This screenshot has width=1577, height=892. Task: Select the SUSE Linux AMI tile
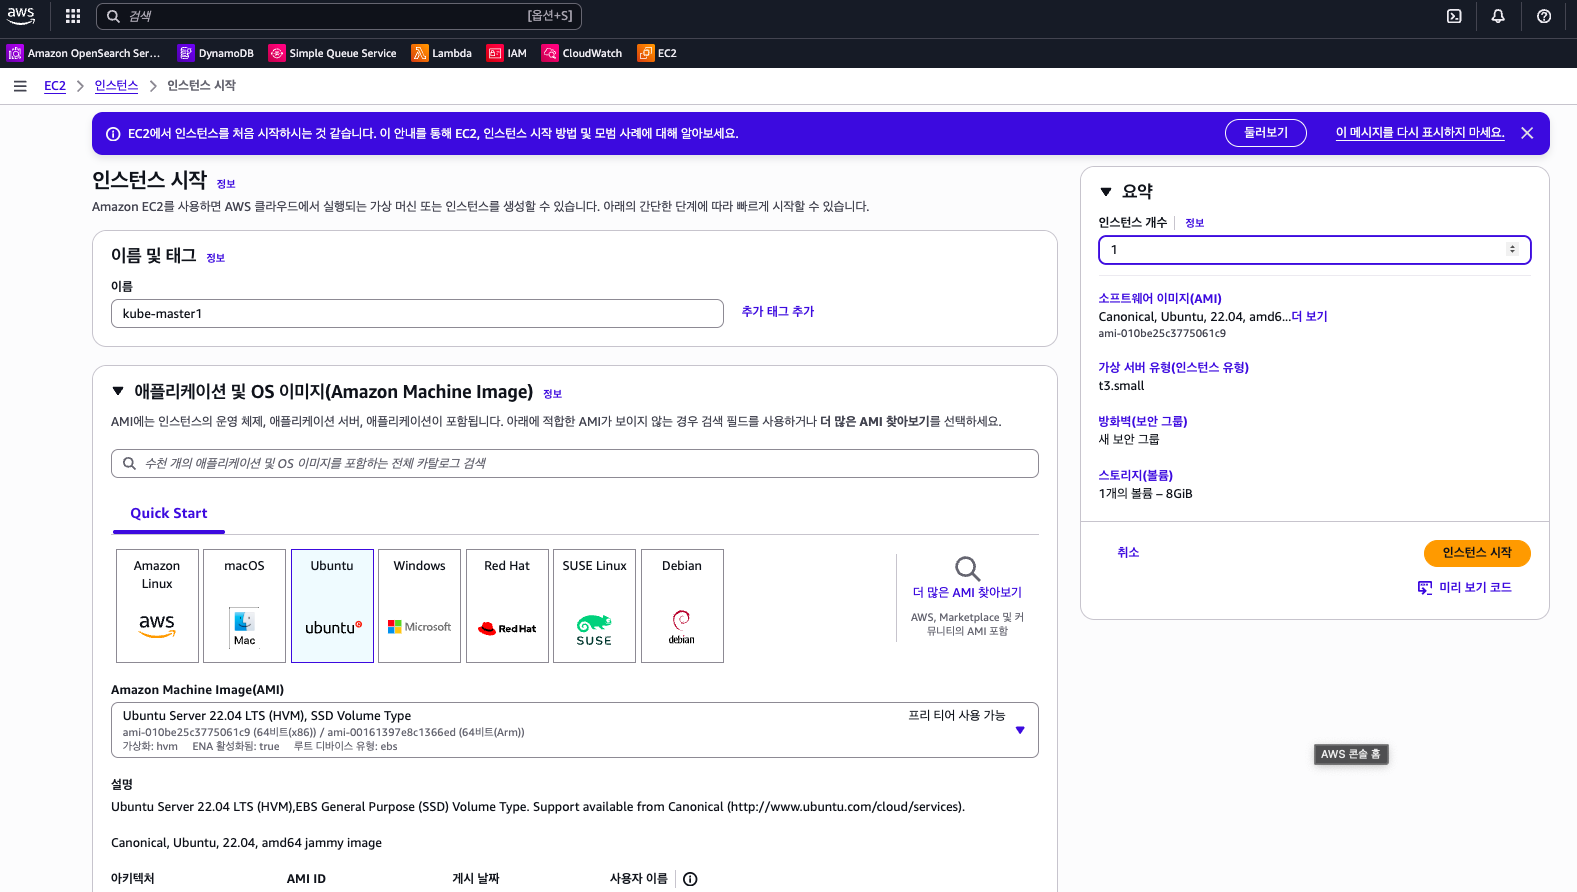594,606
